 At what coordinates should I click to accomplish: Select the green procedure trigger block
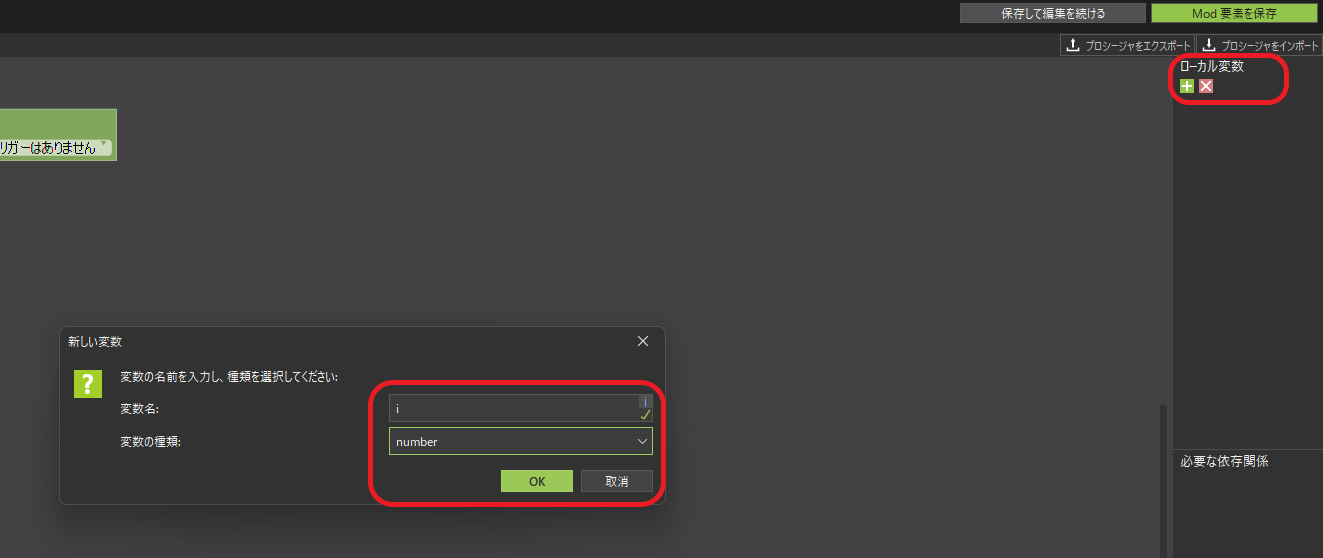click(58, 122)
